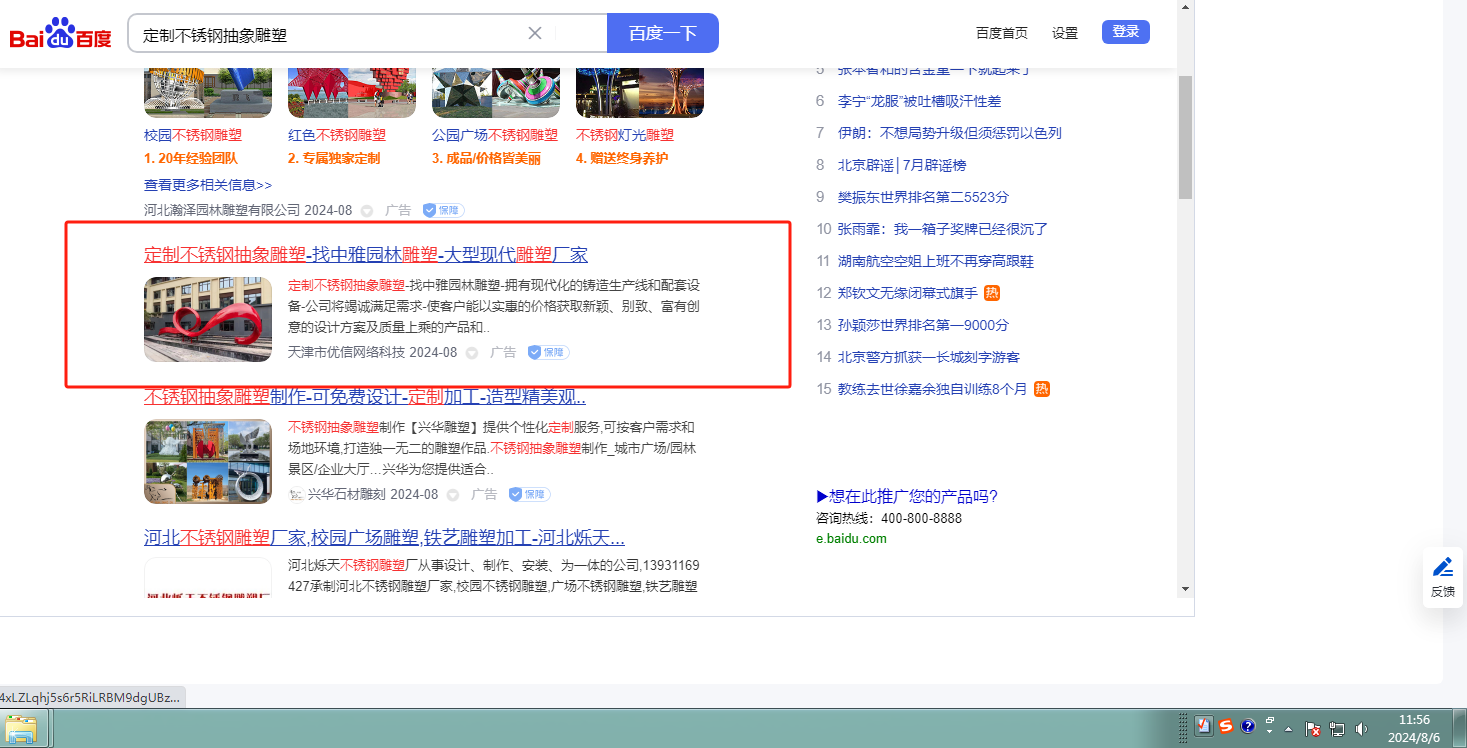Click the Show desktop button on taskbar
Image resolution: width=1467 pixels, height=748 pixels.
coord(1460,728)
